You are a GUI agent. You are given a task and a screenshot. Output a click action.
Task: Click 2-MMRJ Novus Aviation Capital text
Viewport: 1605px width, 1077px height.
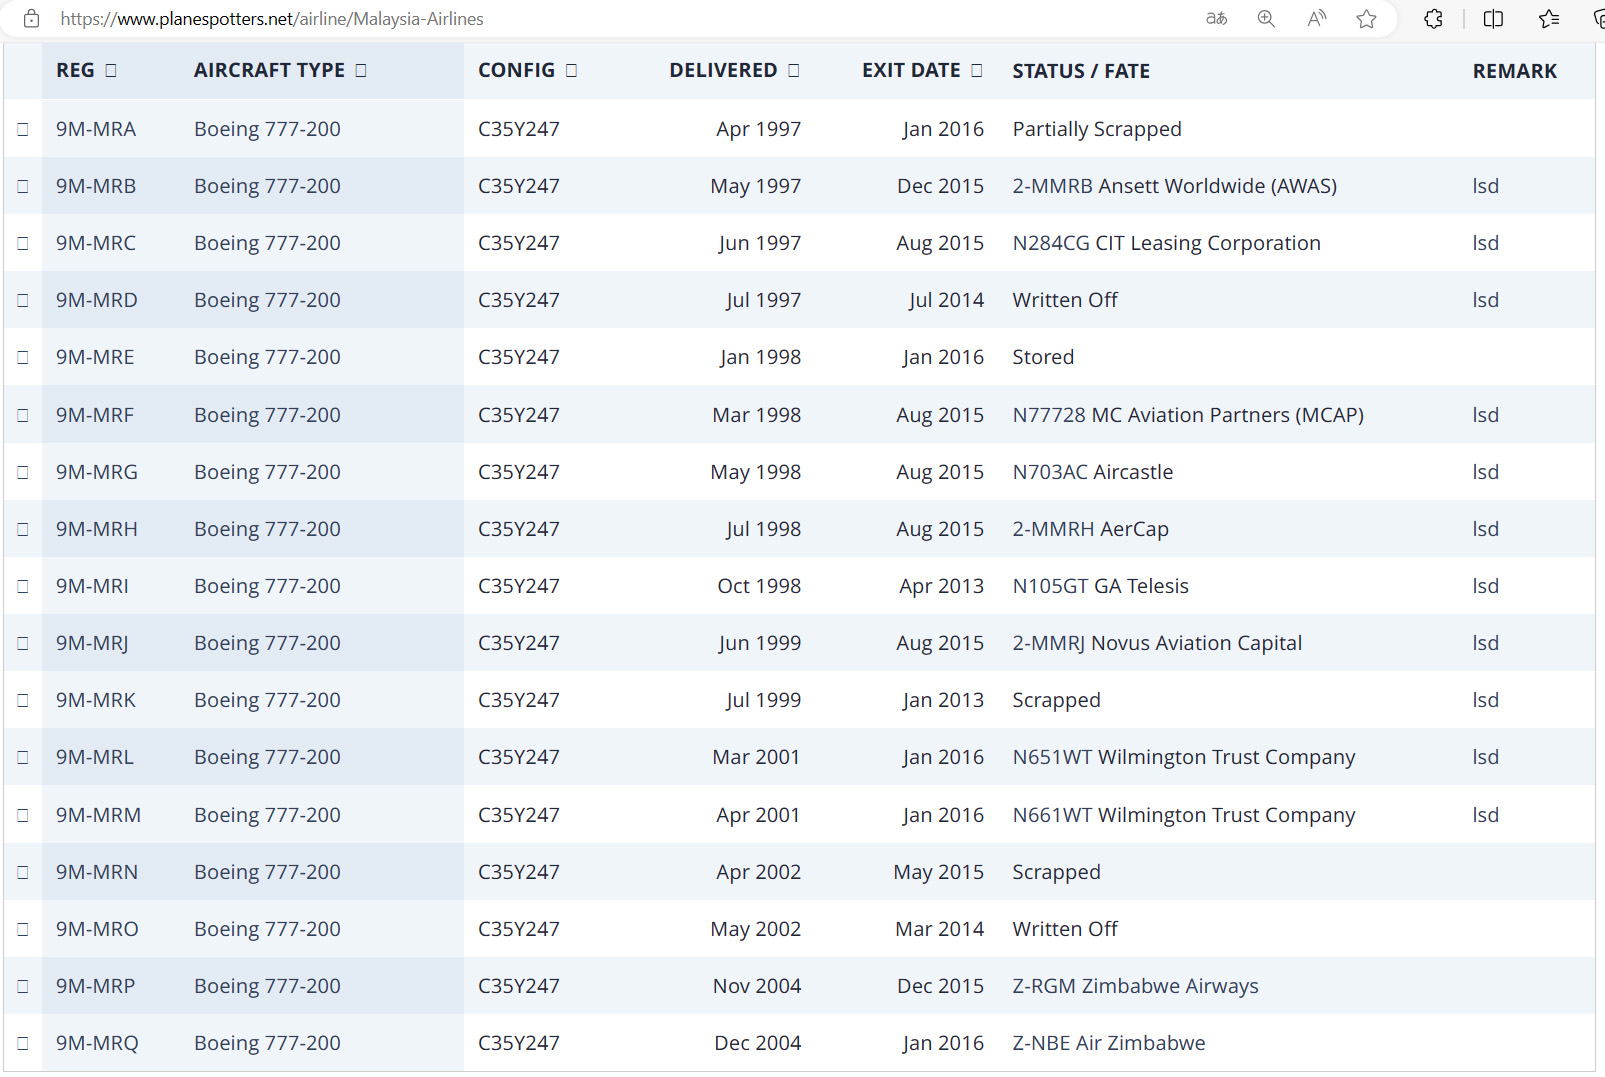click(x=1157, y=643)
